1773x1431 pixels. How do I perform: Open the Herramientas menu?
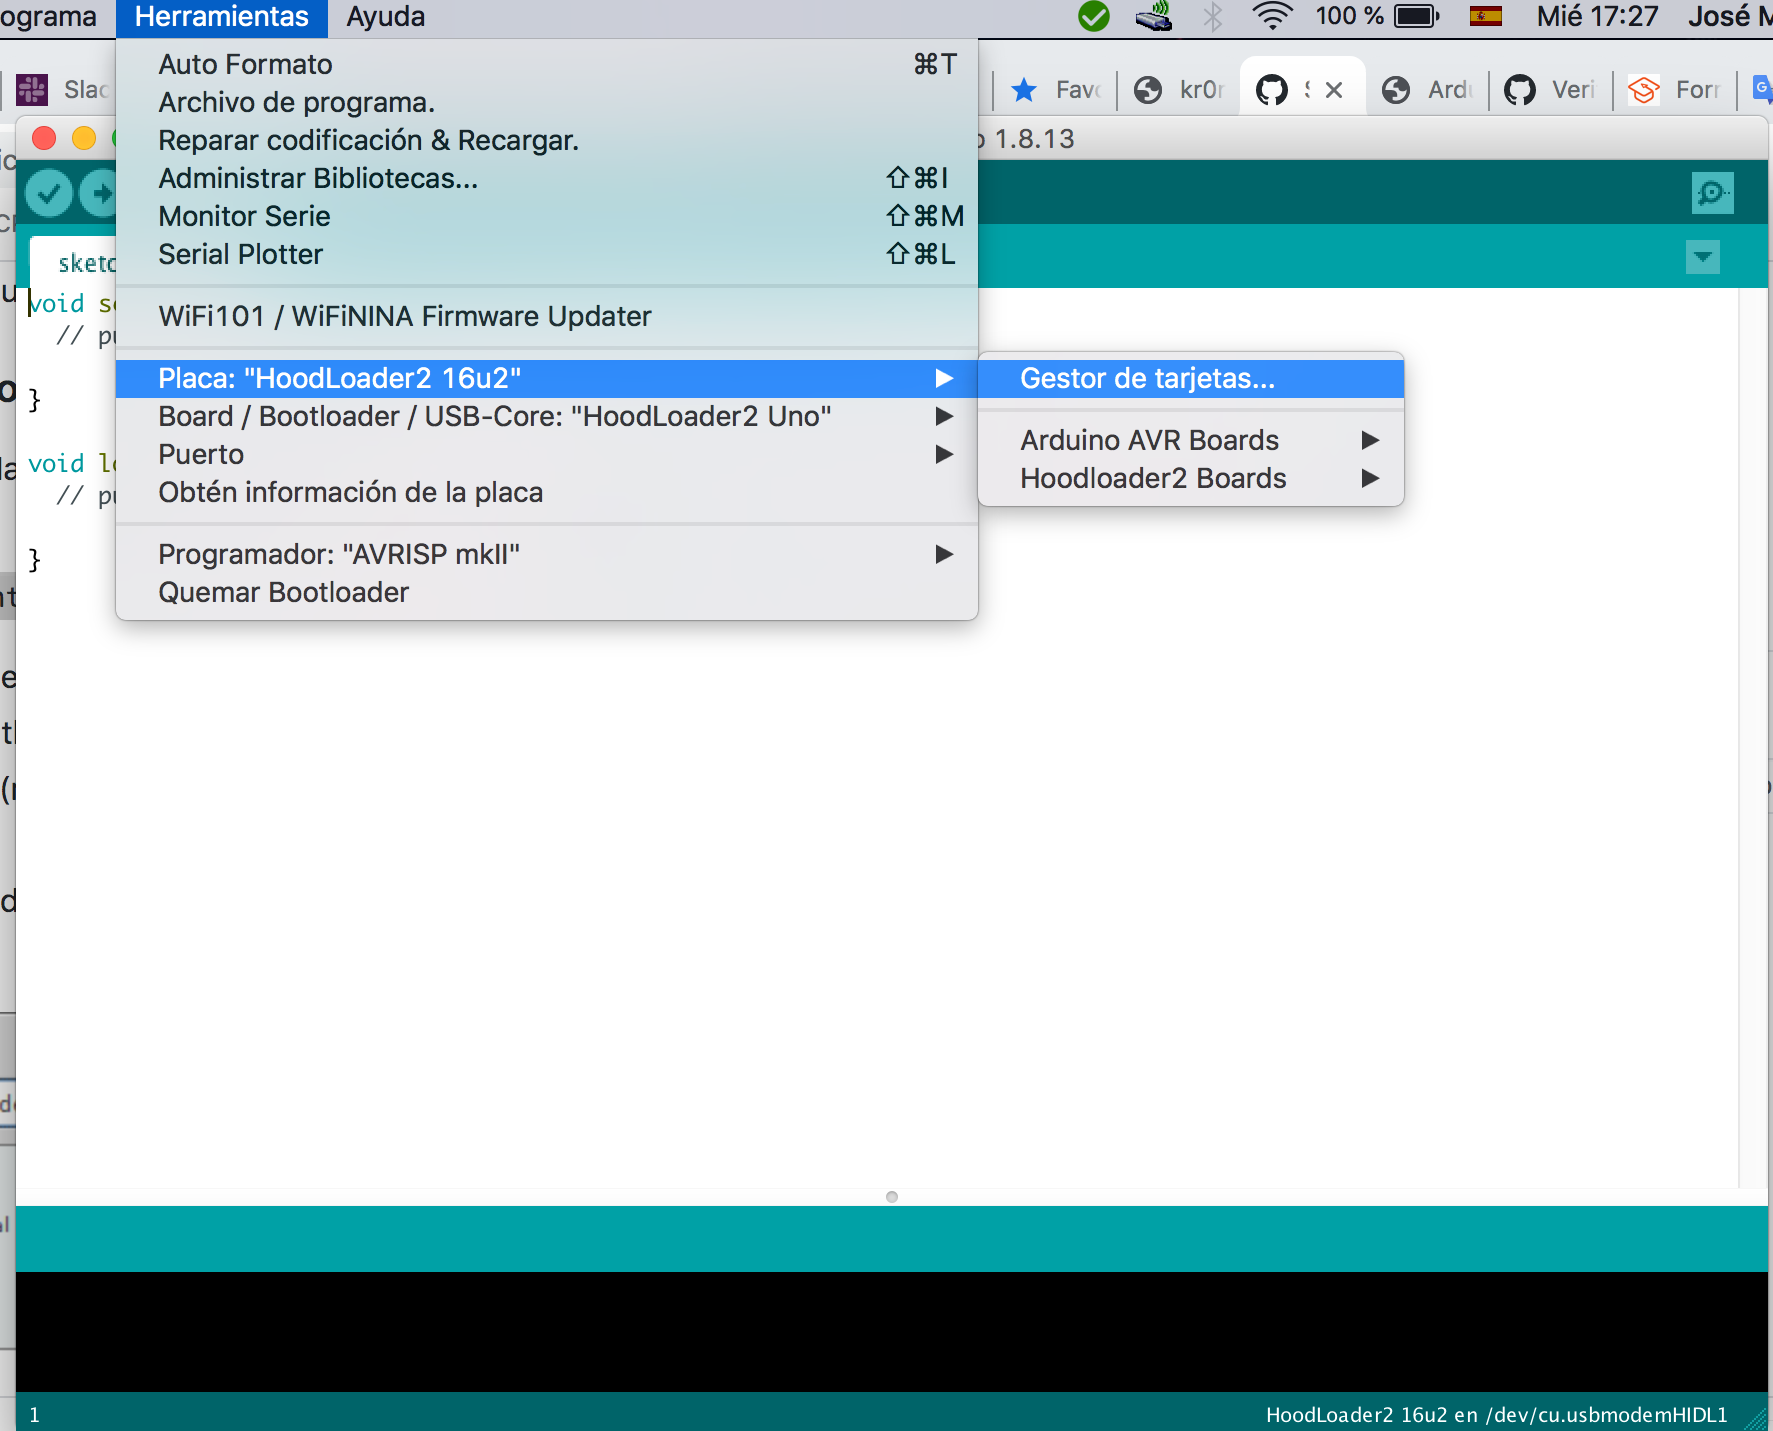[x=222, y=17]
